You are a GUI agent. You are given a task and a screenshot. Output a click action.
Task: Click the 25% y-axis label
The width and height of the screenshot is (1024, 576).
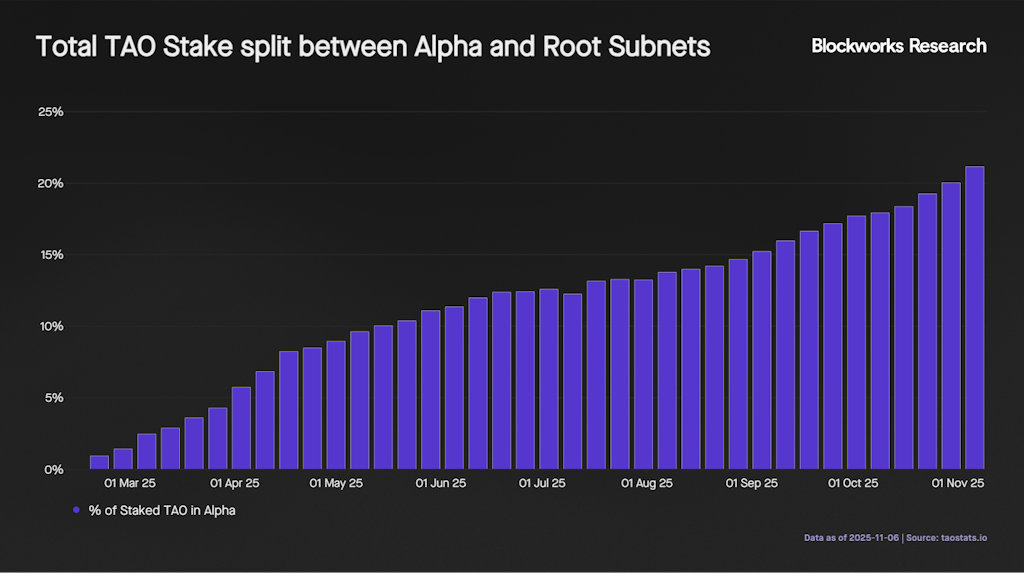(x=51, y=112)
